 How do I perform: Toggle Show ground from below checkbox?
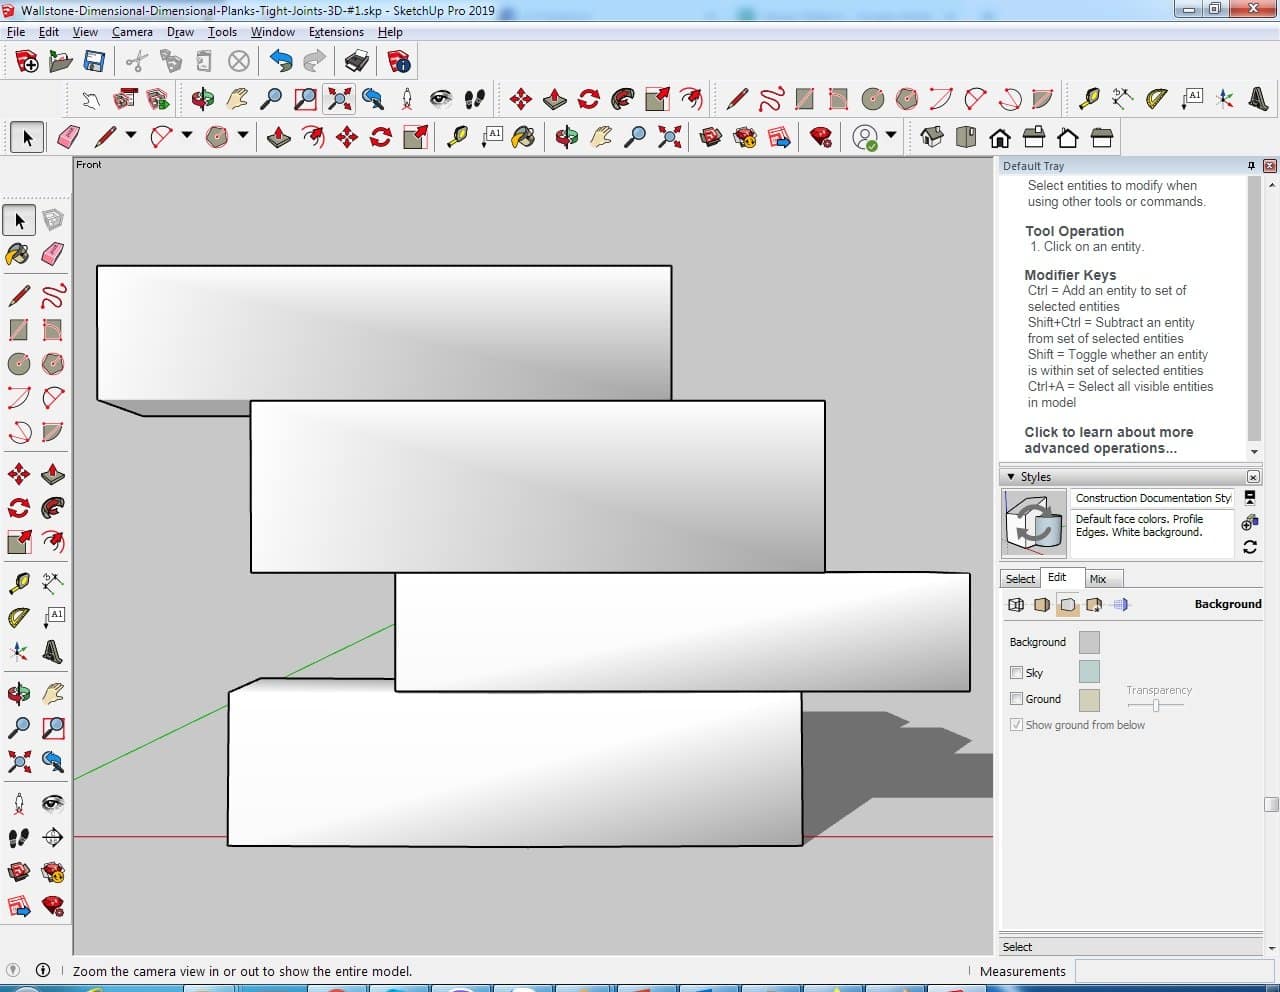[1017, 725]
